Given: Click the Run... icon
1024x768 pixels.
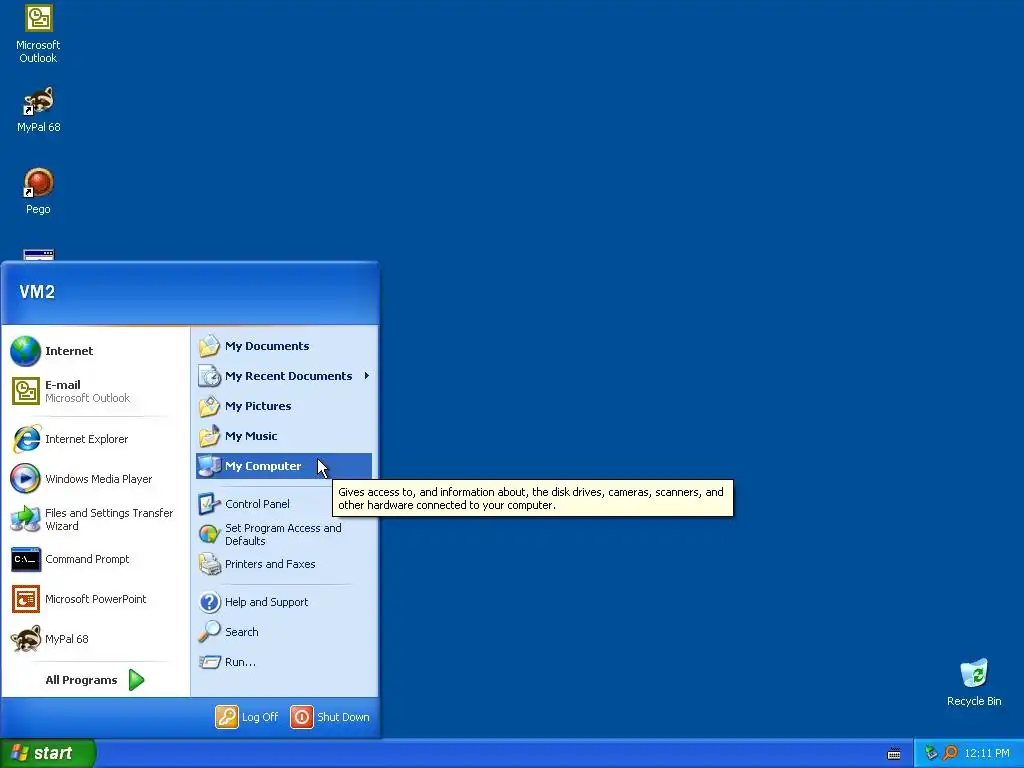Looking at the screenshot, I should (209, 662).
